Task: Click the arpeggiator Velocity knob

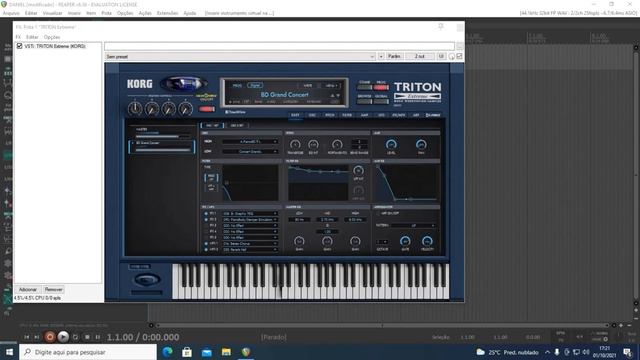Action: (427, 241)
